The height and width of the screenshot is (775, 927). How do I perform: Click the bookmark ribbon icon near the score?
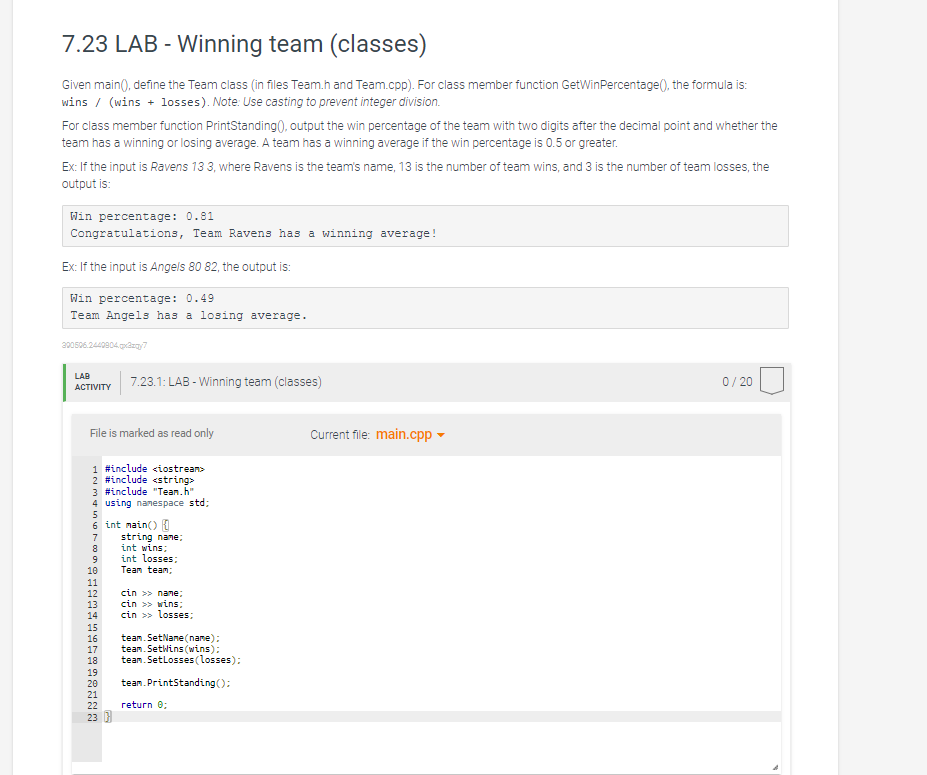click(x=771, y=381)
